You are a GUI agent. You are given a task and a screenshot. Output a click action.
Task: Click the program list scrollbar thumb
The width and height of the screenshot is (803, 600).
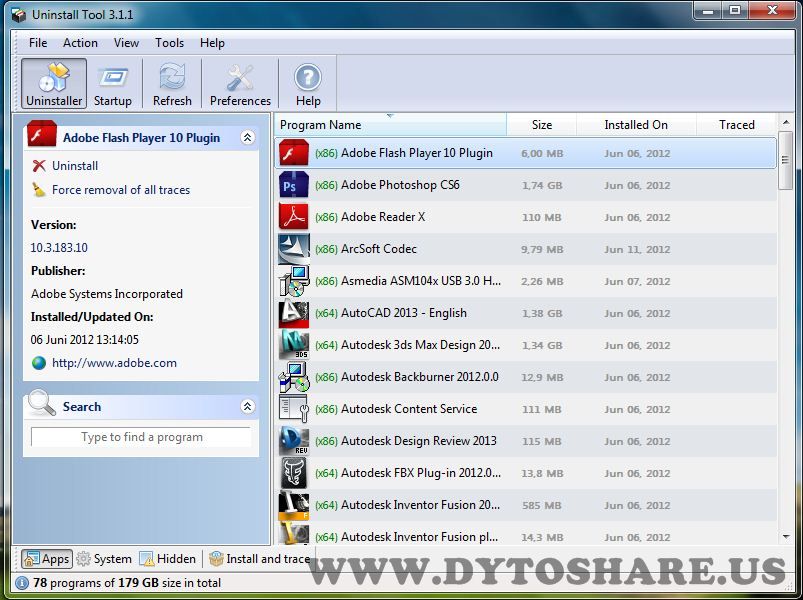click(x=785, y=161)
